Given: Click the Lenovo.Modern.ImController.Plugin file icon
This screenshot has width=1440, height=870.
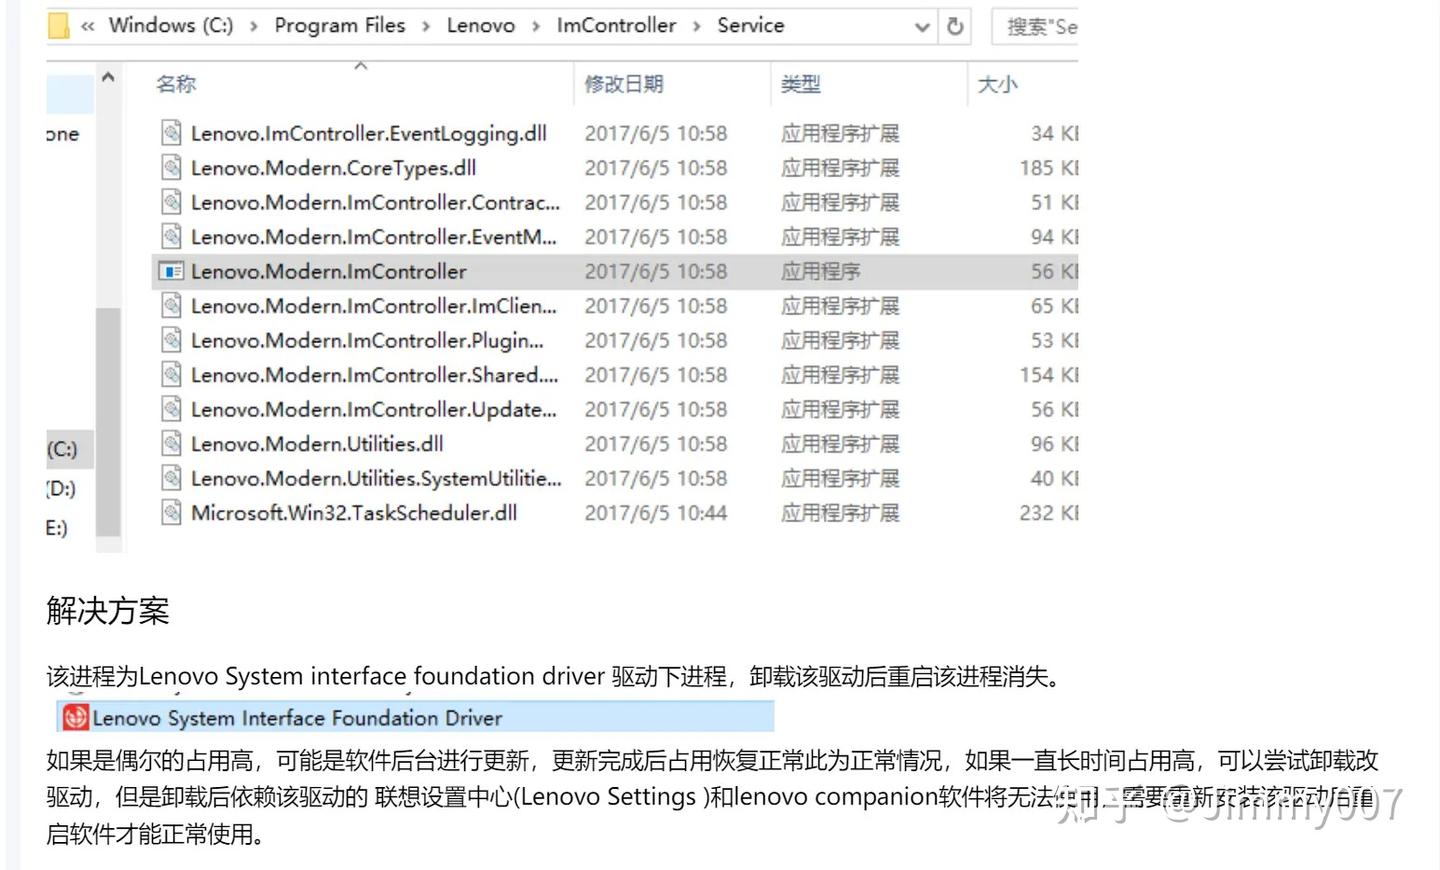Looking at the screenshot, I should point(170,340).
